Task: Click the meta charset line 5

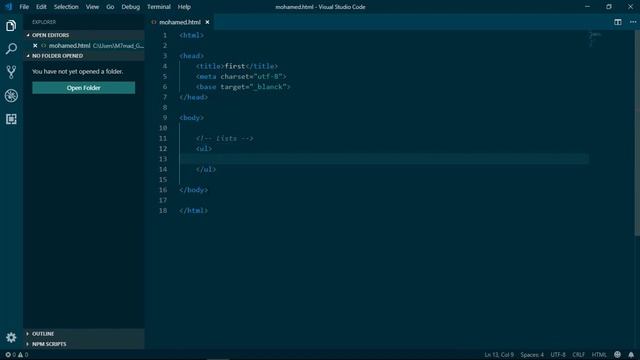Action: pyautogui.click(x=241, y=76)
